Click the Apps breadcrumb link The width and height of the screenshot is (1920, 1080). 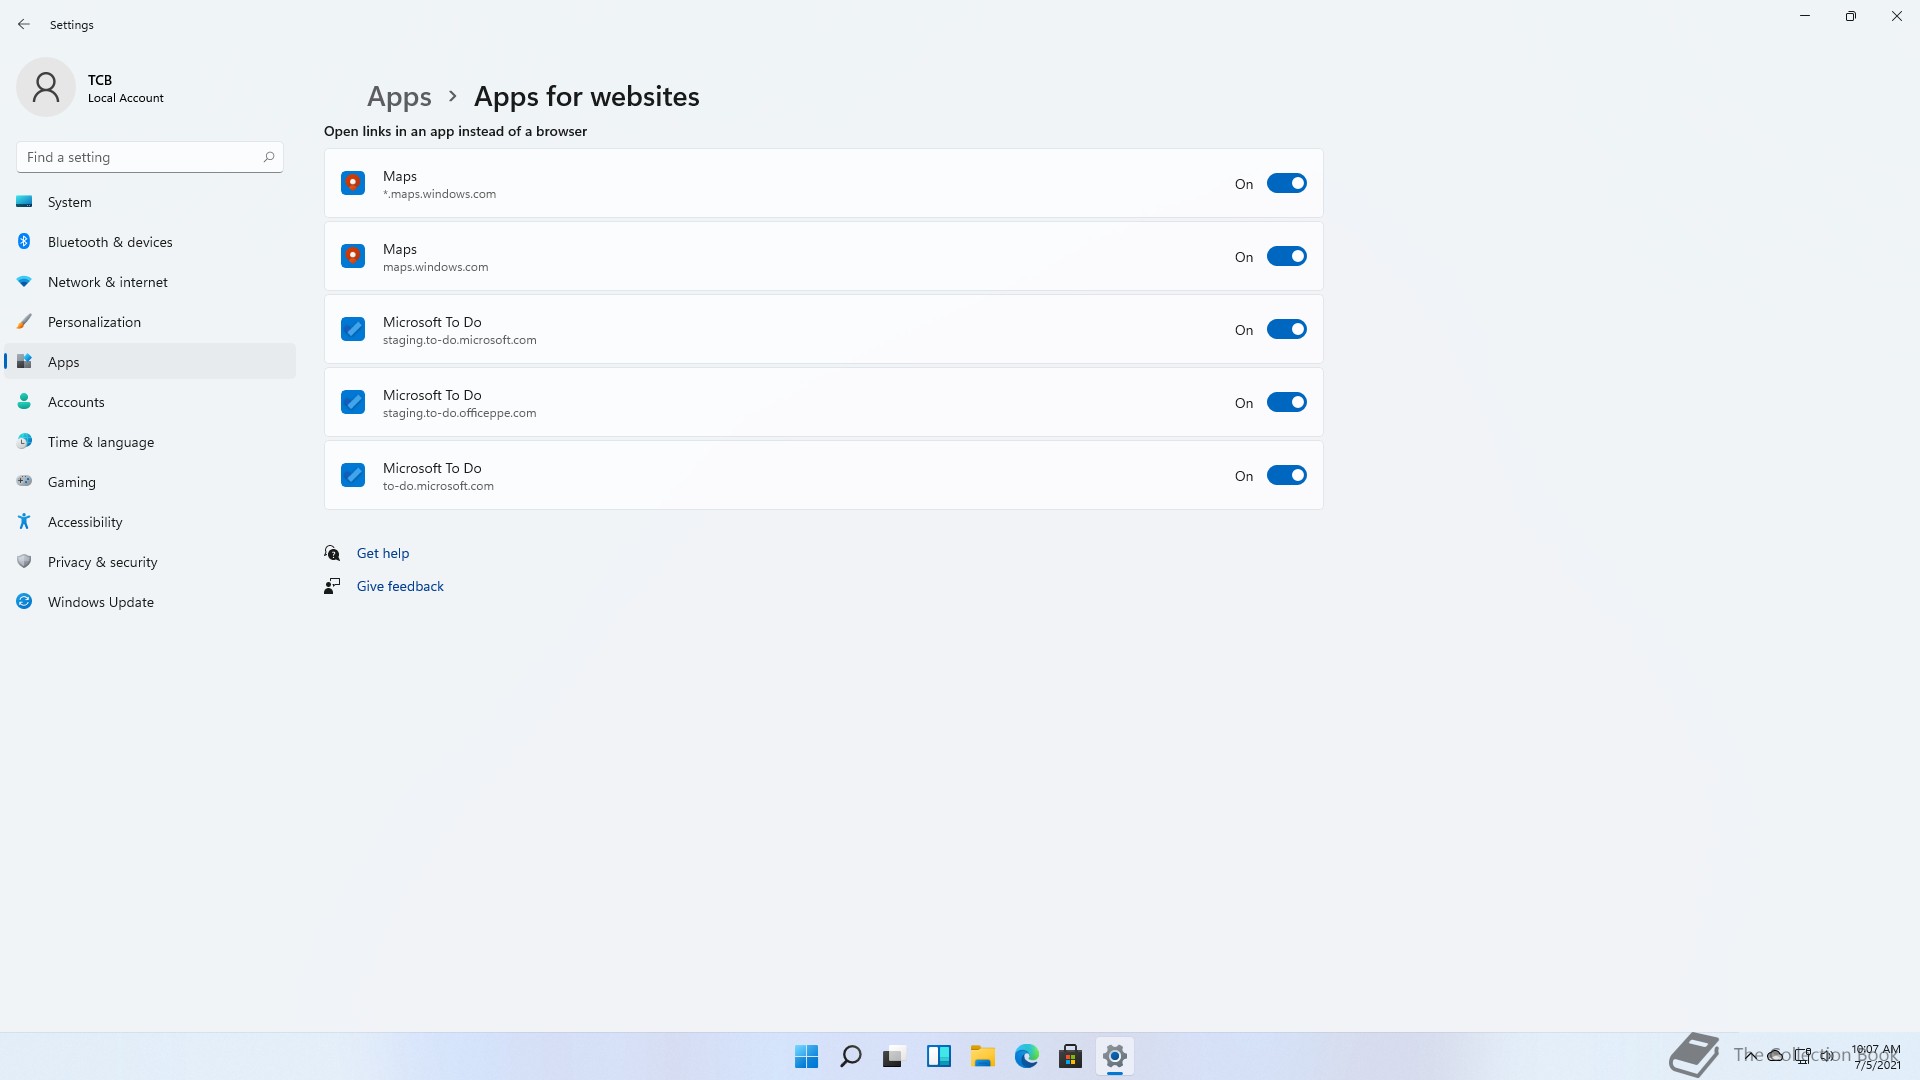coord(399,96)
